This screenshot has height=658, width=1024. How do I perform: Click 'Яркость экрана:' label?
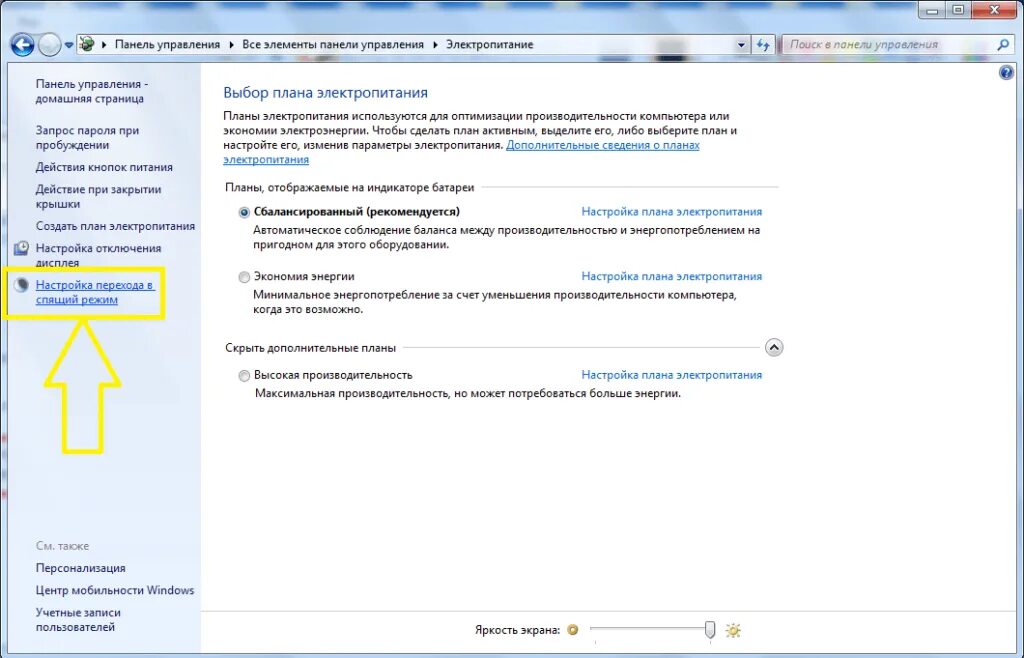(517, 630)
